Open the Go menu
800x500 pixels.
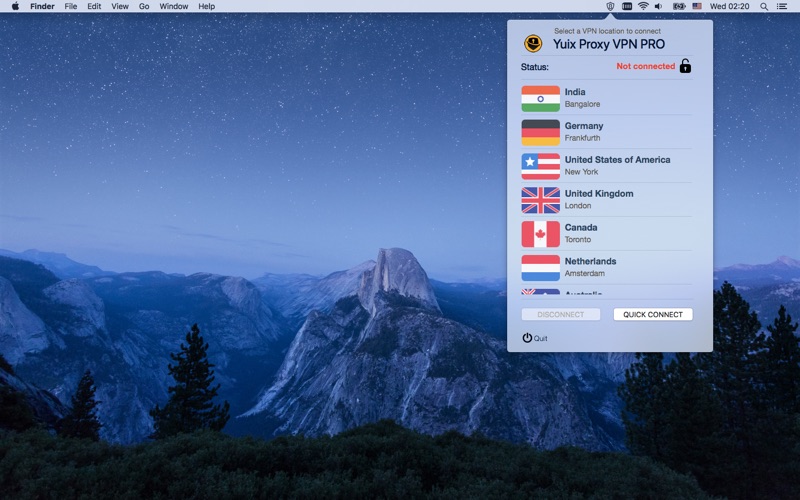[144, 6]
